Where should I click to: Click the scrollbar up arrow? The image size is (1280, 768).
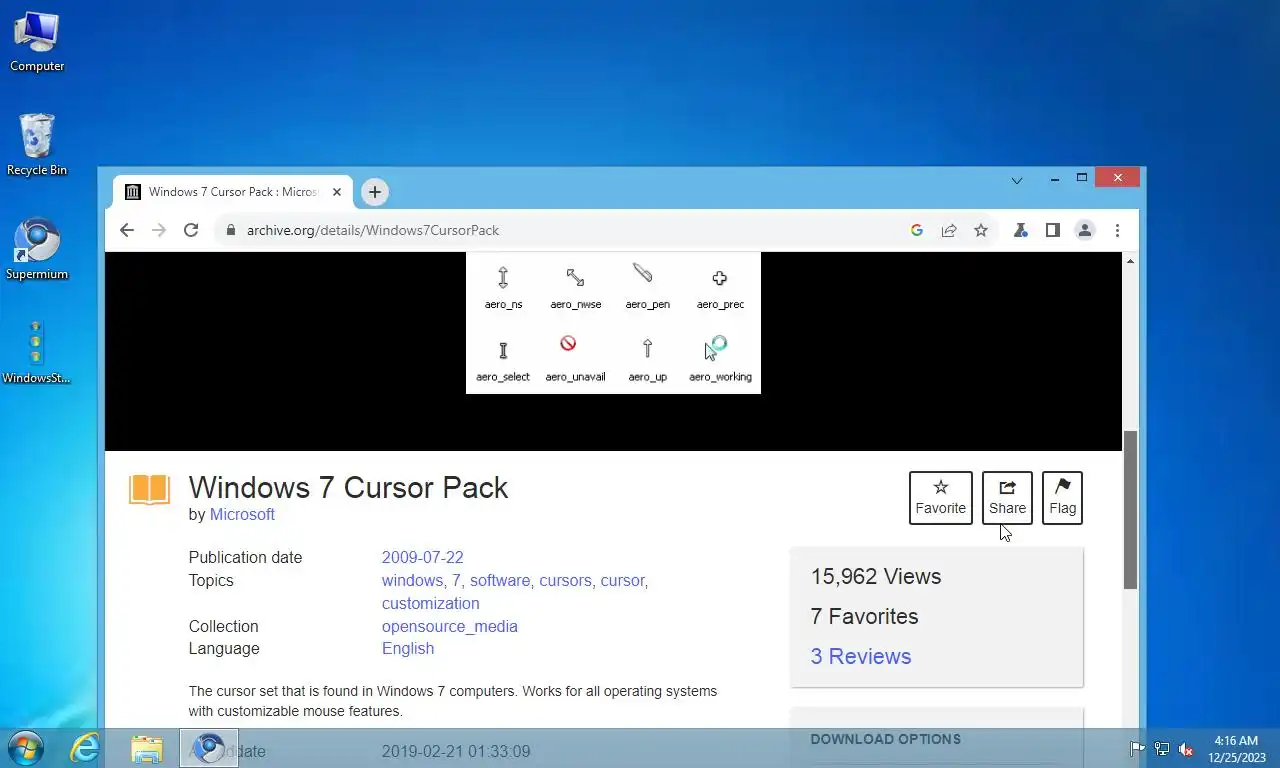1130,261
